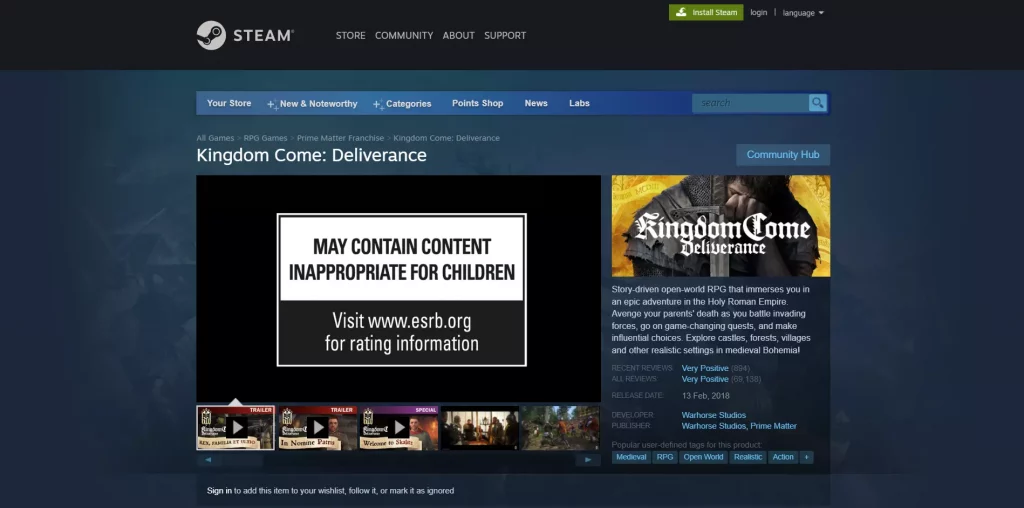1024x508 pixels.
Task: Expand Categories menu
Action: coord(402,104)
